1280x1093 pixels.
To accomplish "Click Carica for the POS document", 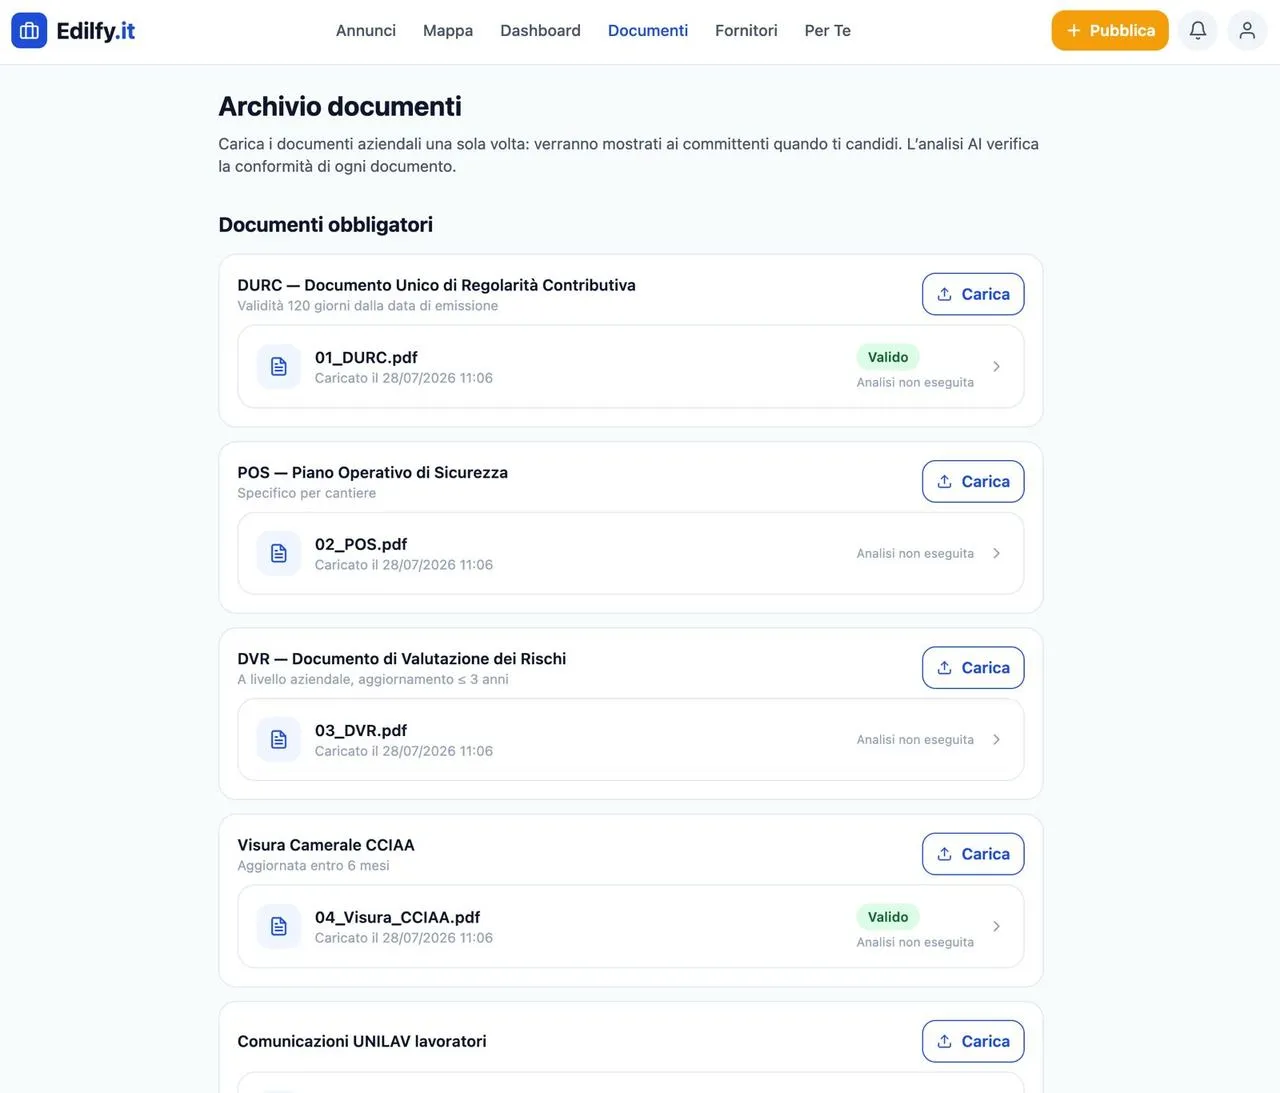I will pos(973,481).
